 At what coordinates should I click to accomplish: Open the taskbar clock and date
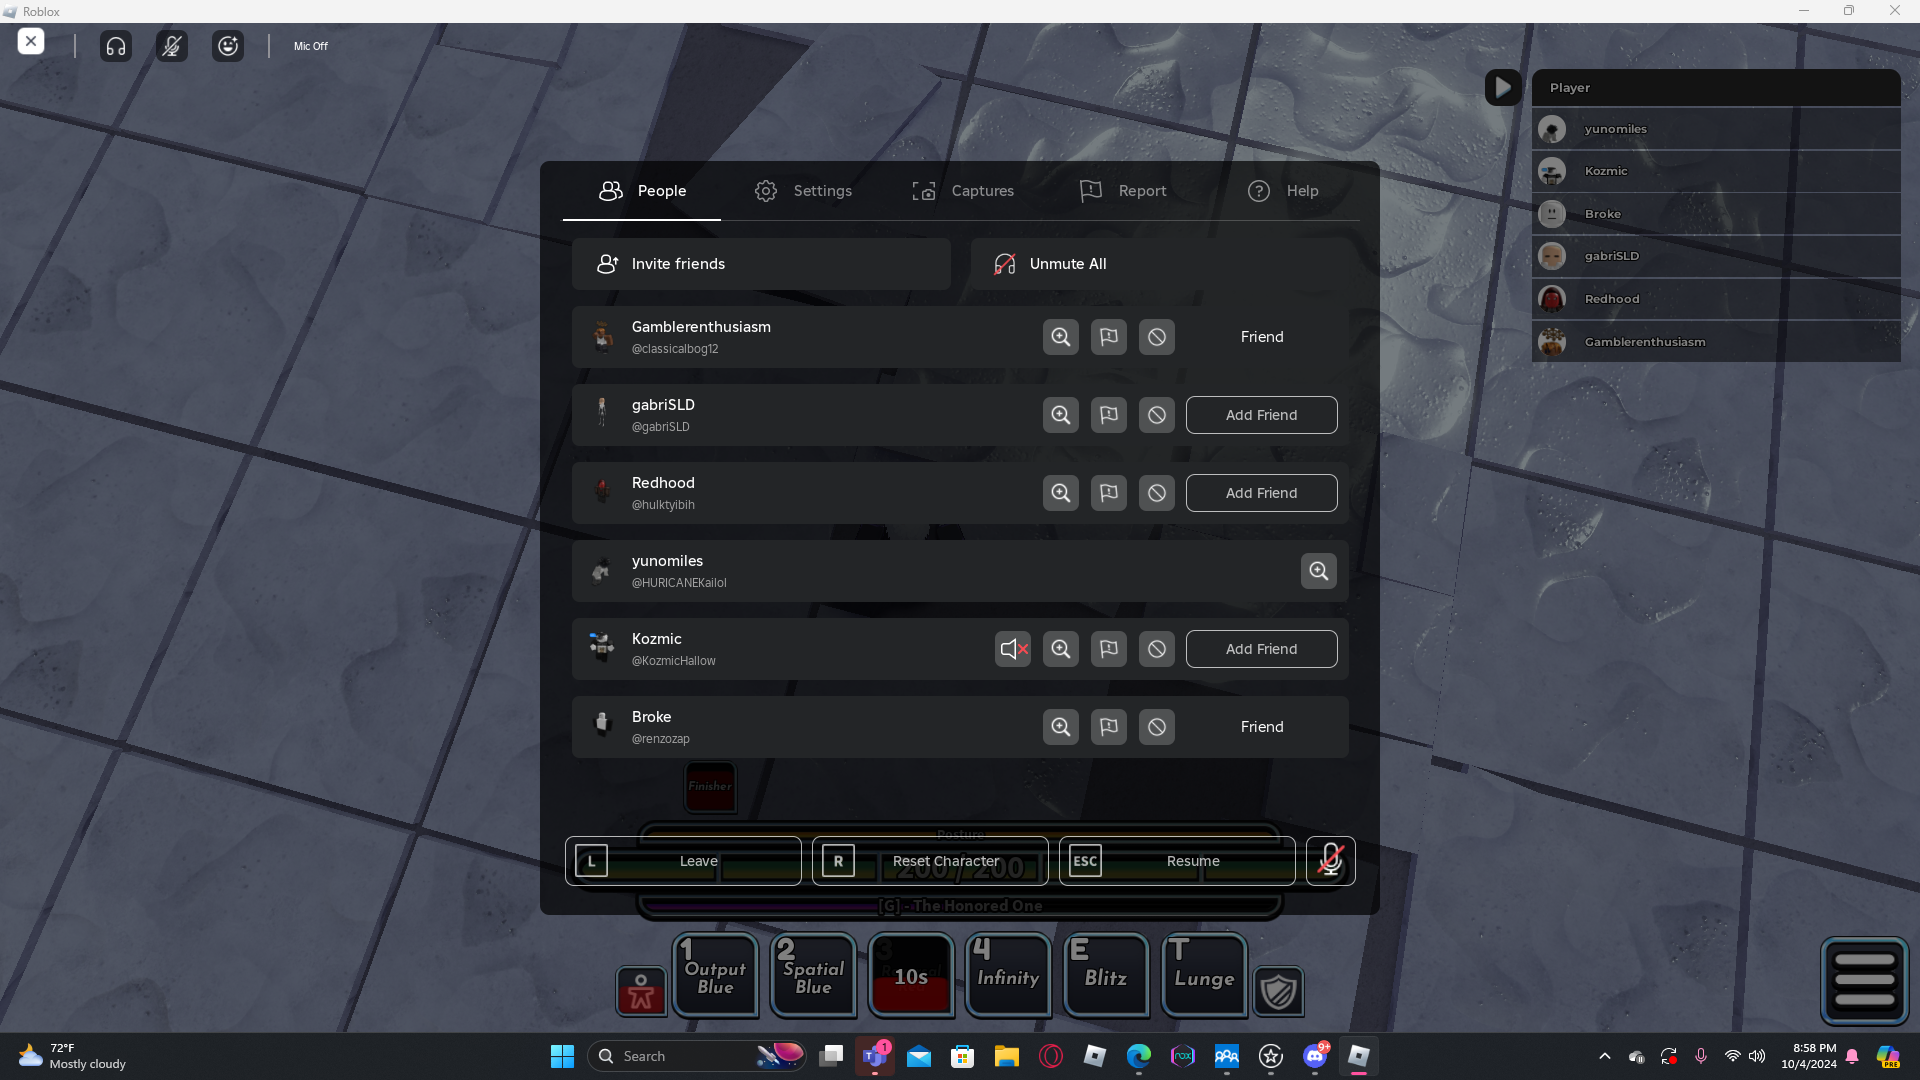click(1809, 1056)
